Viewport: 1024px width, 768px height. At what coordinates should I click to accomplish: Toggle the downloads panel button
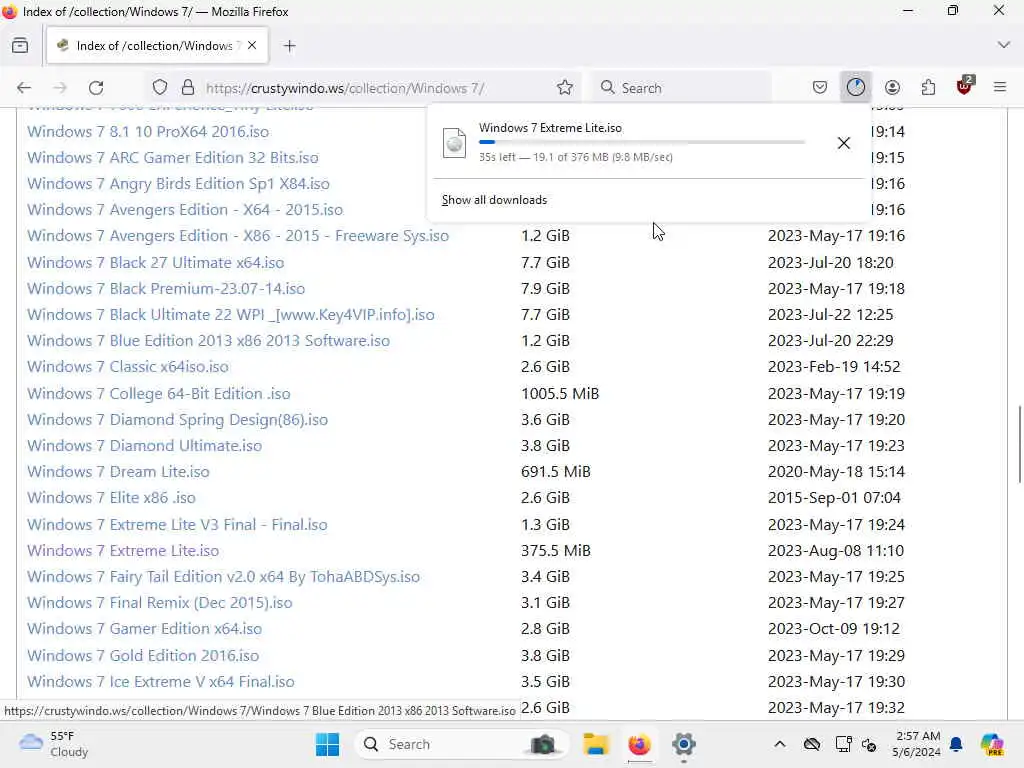(856, 88)
